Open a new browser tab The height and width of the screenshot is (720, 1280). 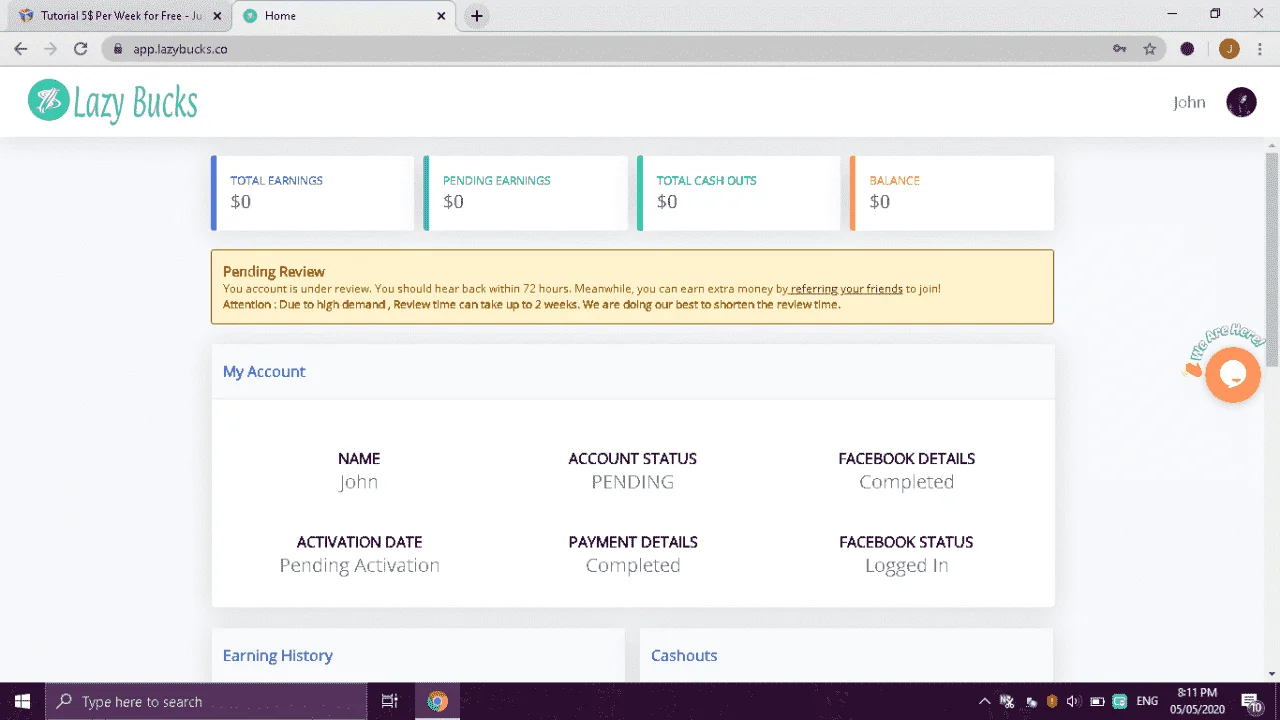tap(477, 16)
